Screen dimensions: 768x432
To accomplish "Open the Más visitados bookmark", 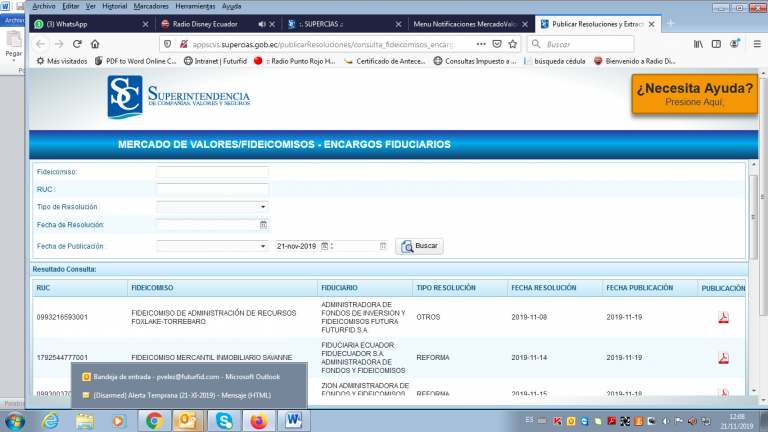I will 62,61.
